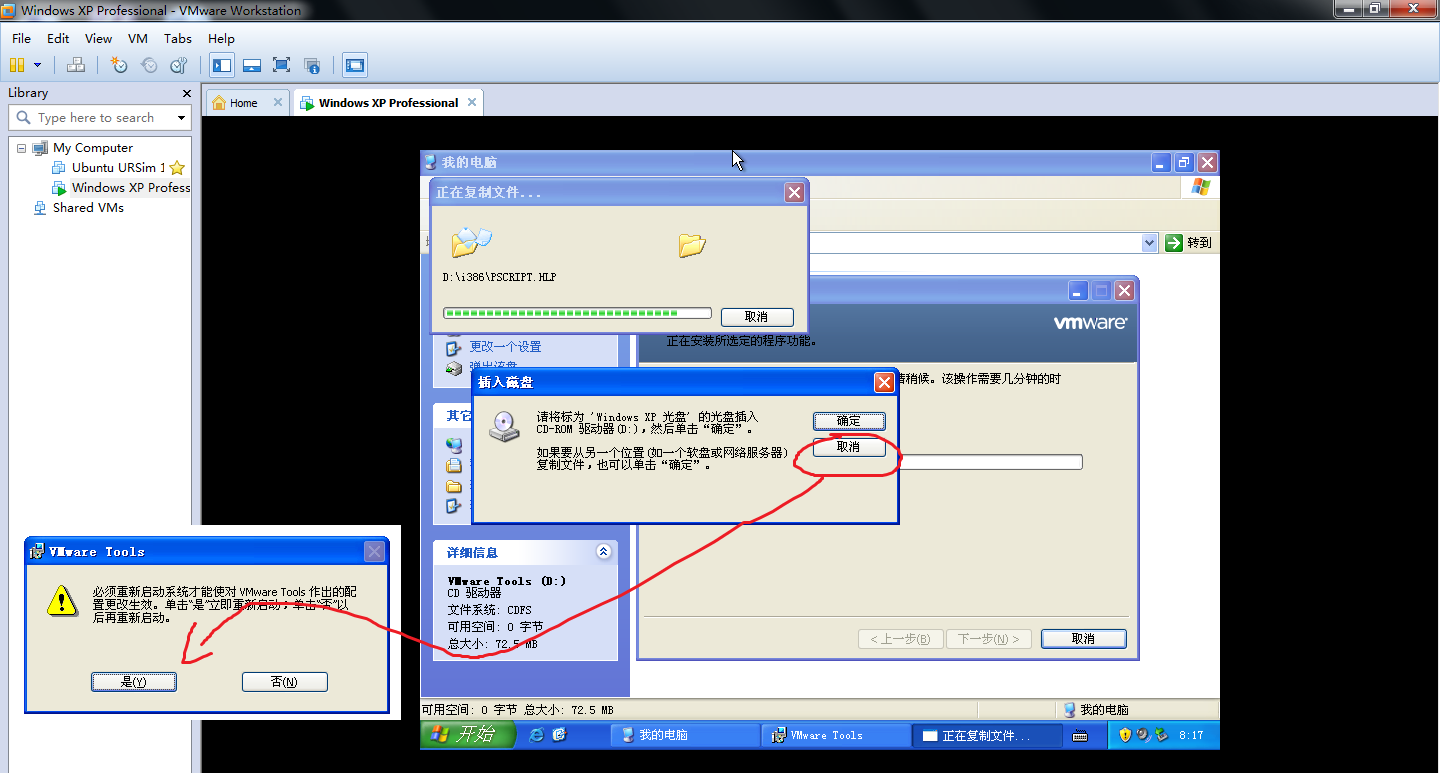Toggle the console view toolbar icon
This screenshot has width=1440, height=773.
pyautogui.click(x=355, y=65)
